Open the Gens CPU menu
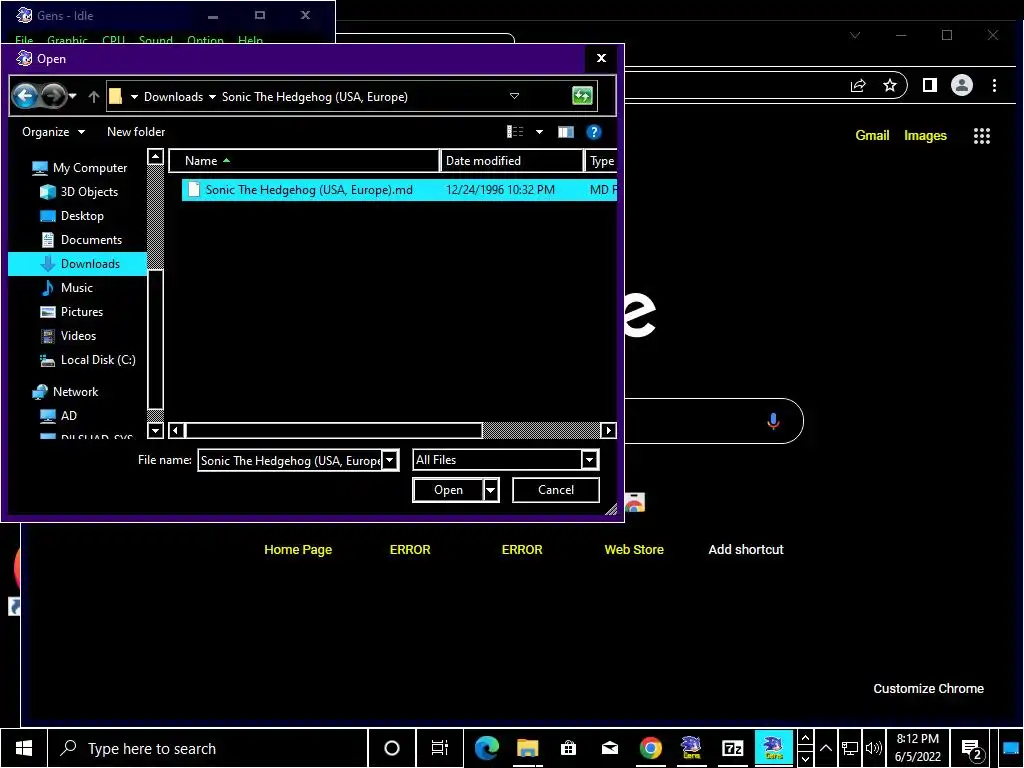The image size is (1024, 768). 113,39
